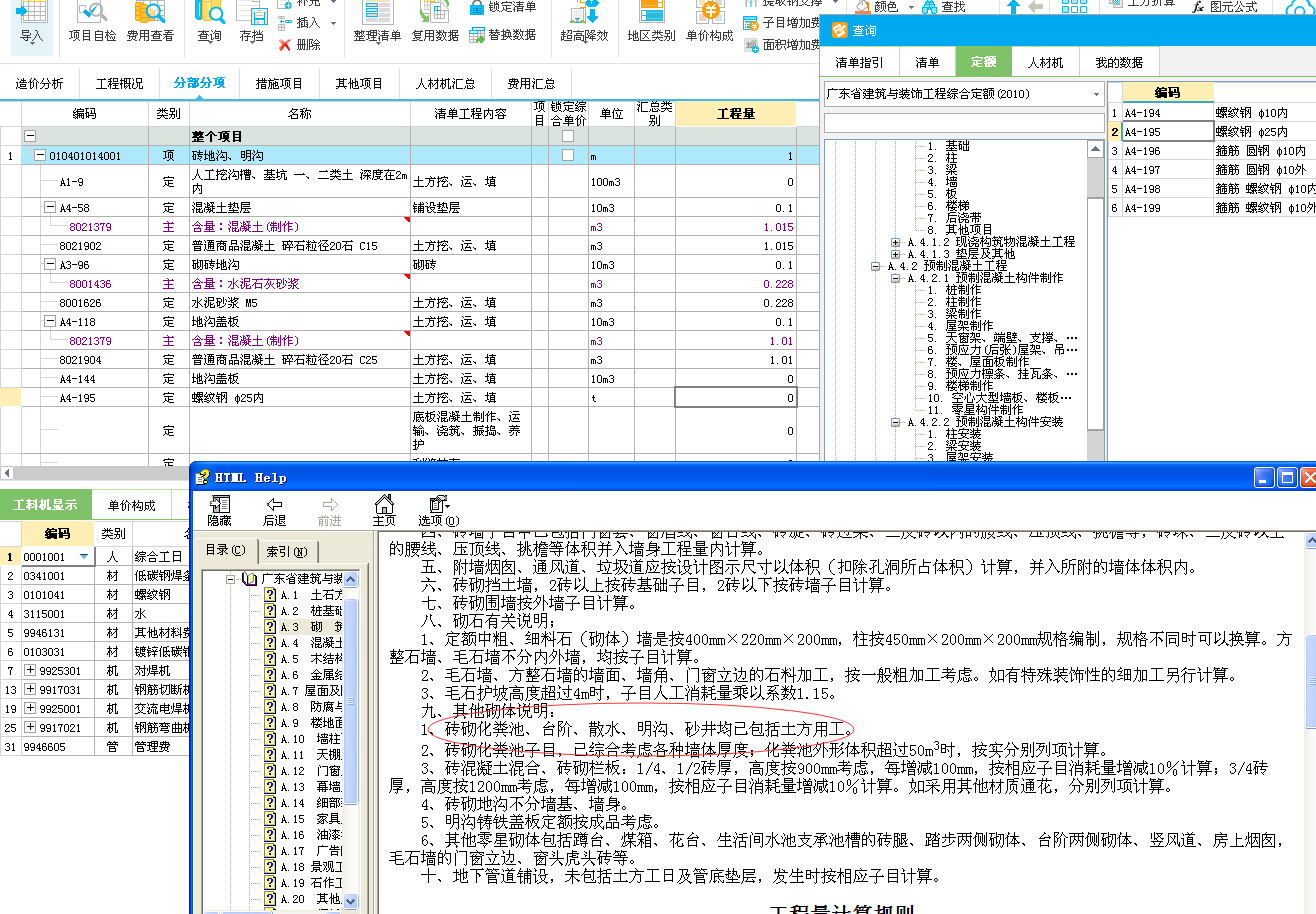Select A.5 topic in Help contents tree

click(301, 659)
